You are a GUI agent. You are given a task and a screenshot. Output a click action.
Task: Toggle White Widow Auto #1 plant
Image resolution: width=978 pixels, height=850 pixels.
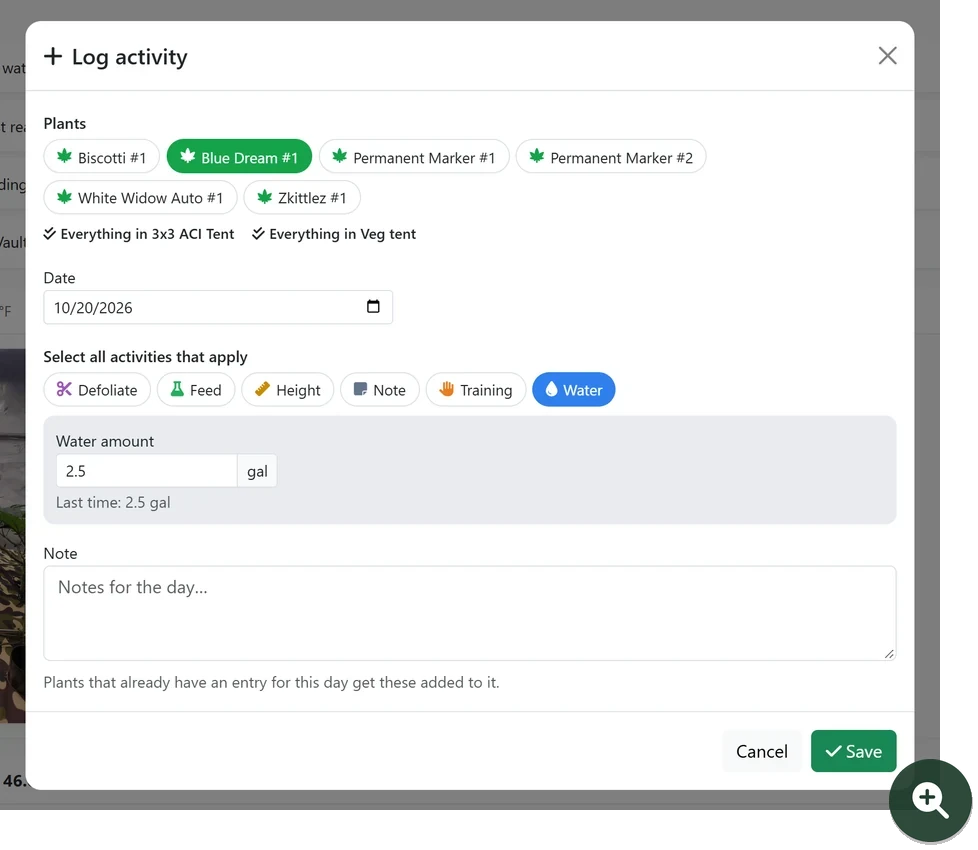[140, 198]
